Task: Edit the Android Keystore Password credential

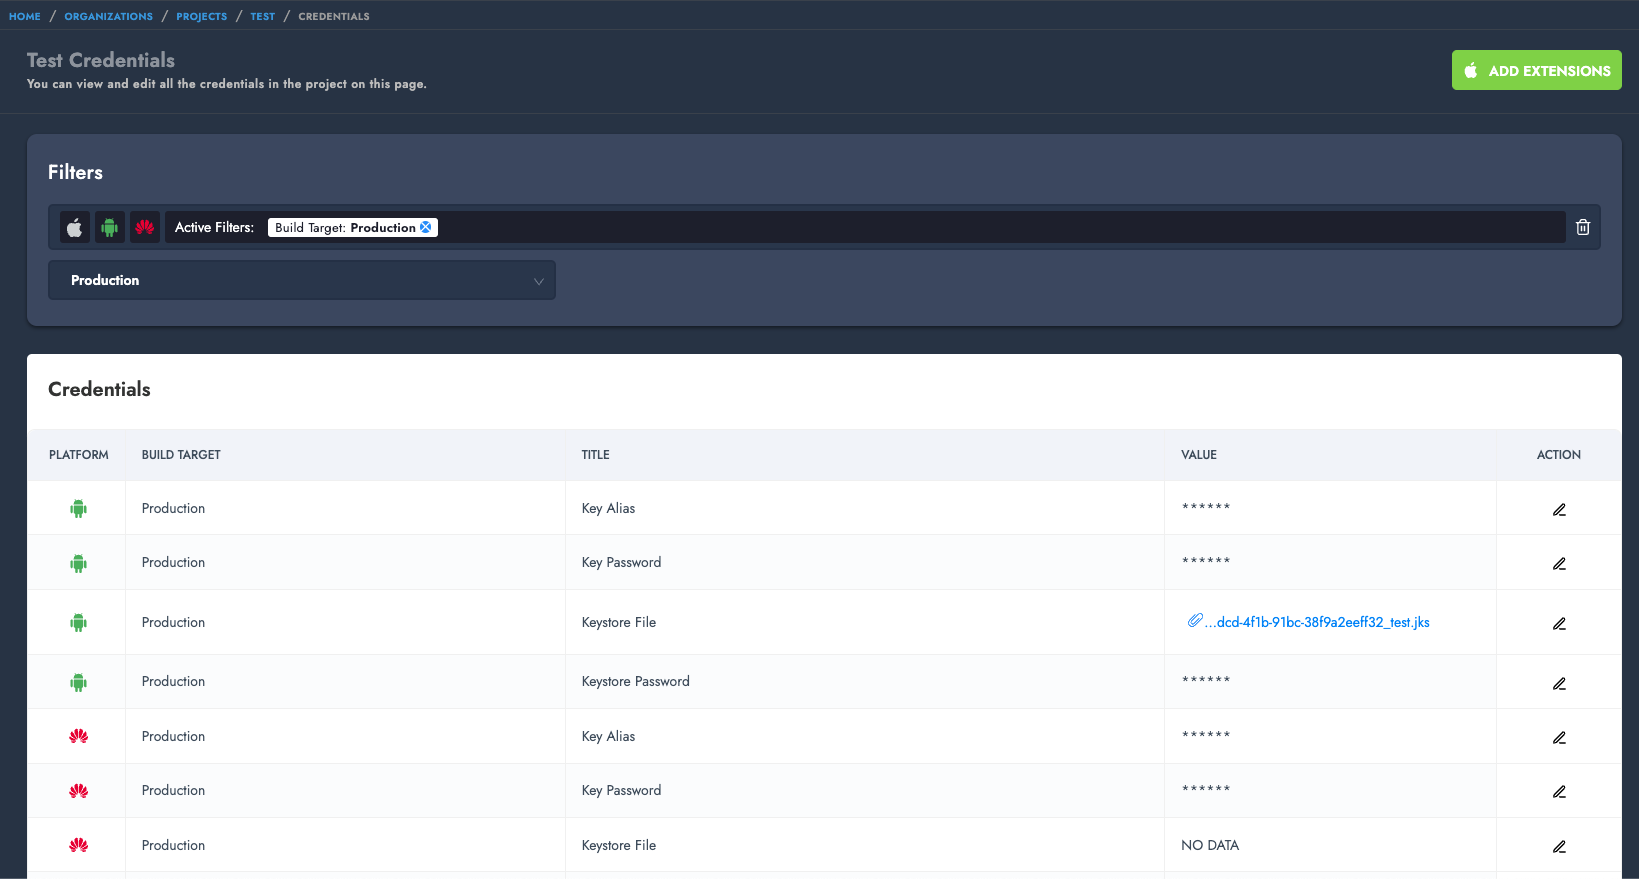Action: (x=1558, y=683)
